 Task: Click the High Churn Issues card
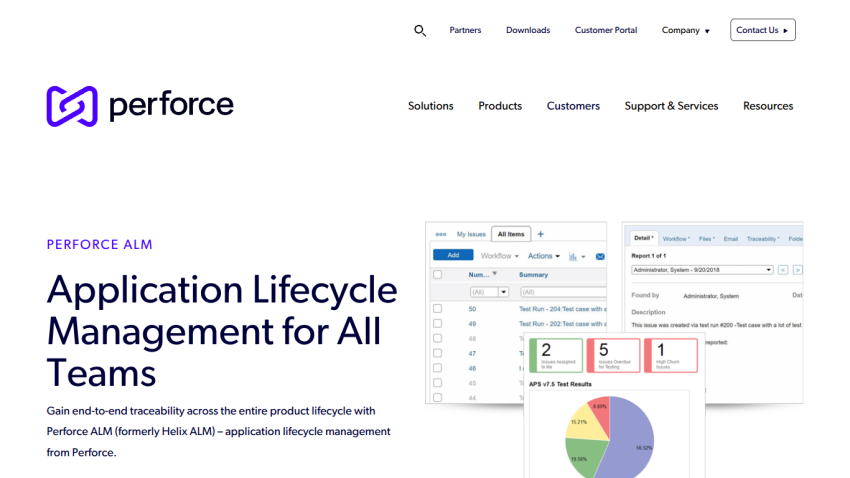pos(671,356)
